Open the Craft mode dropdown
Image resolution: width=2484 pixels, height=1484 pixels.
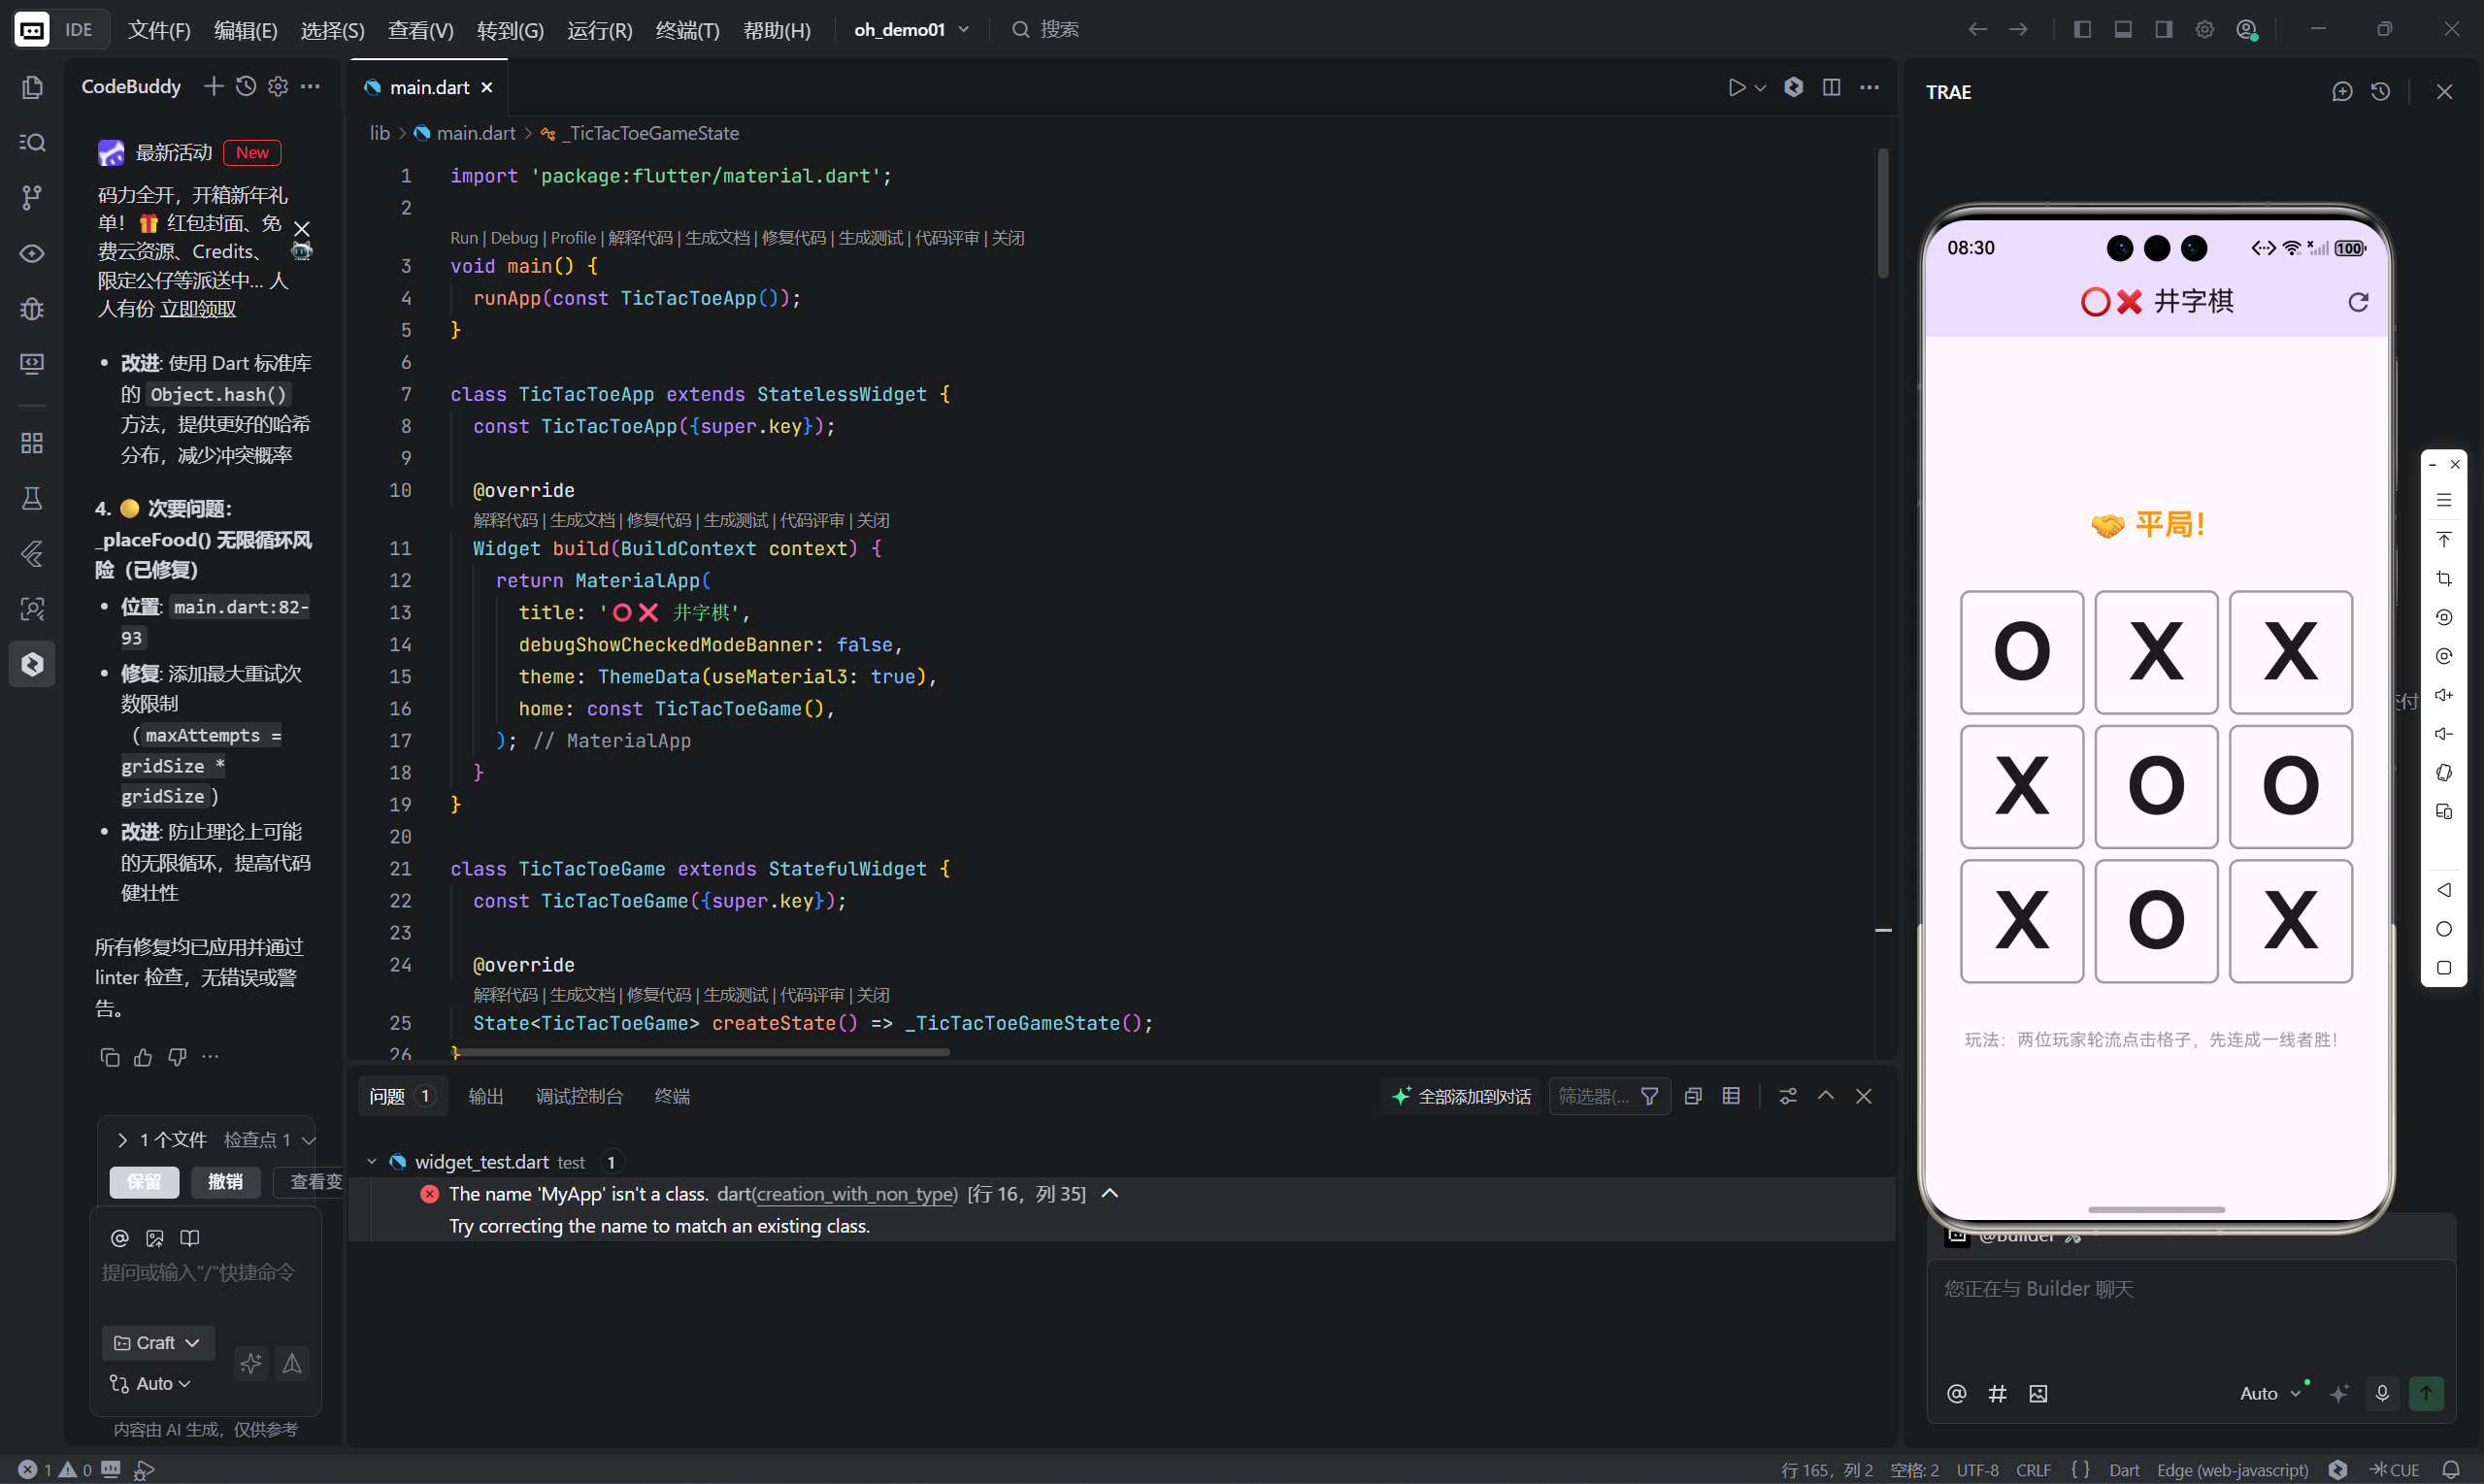(x=158, y=1342)
